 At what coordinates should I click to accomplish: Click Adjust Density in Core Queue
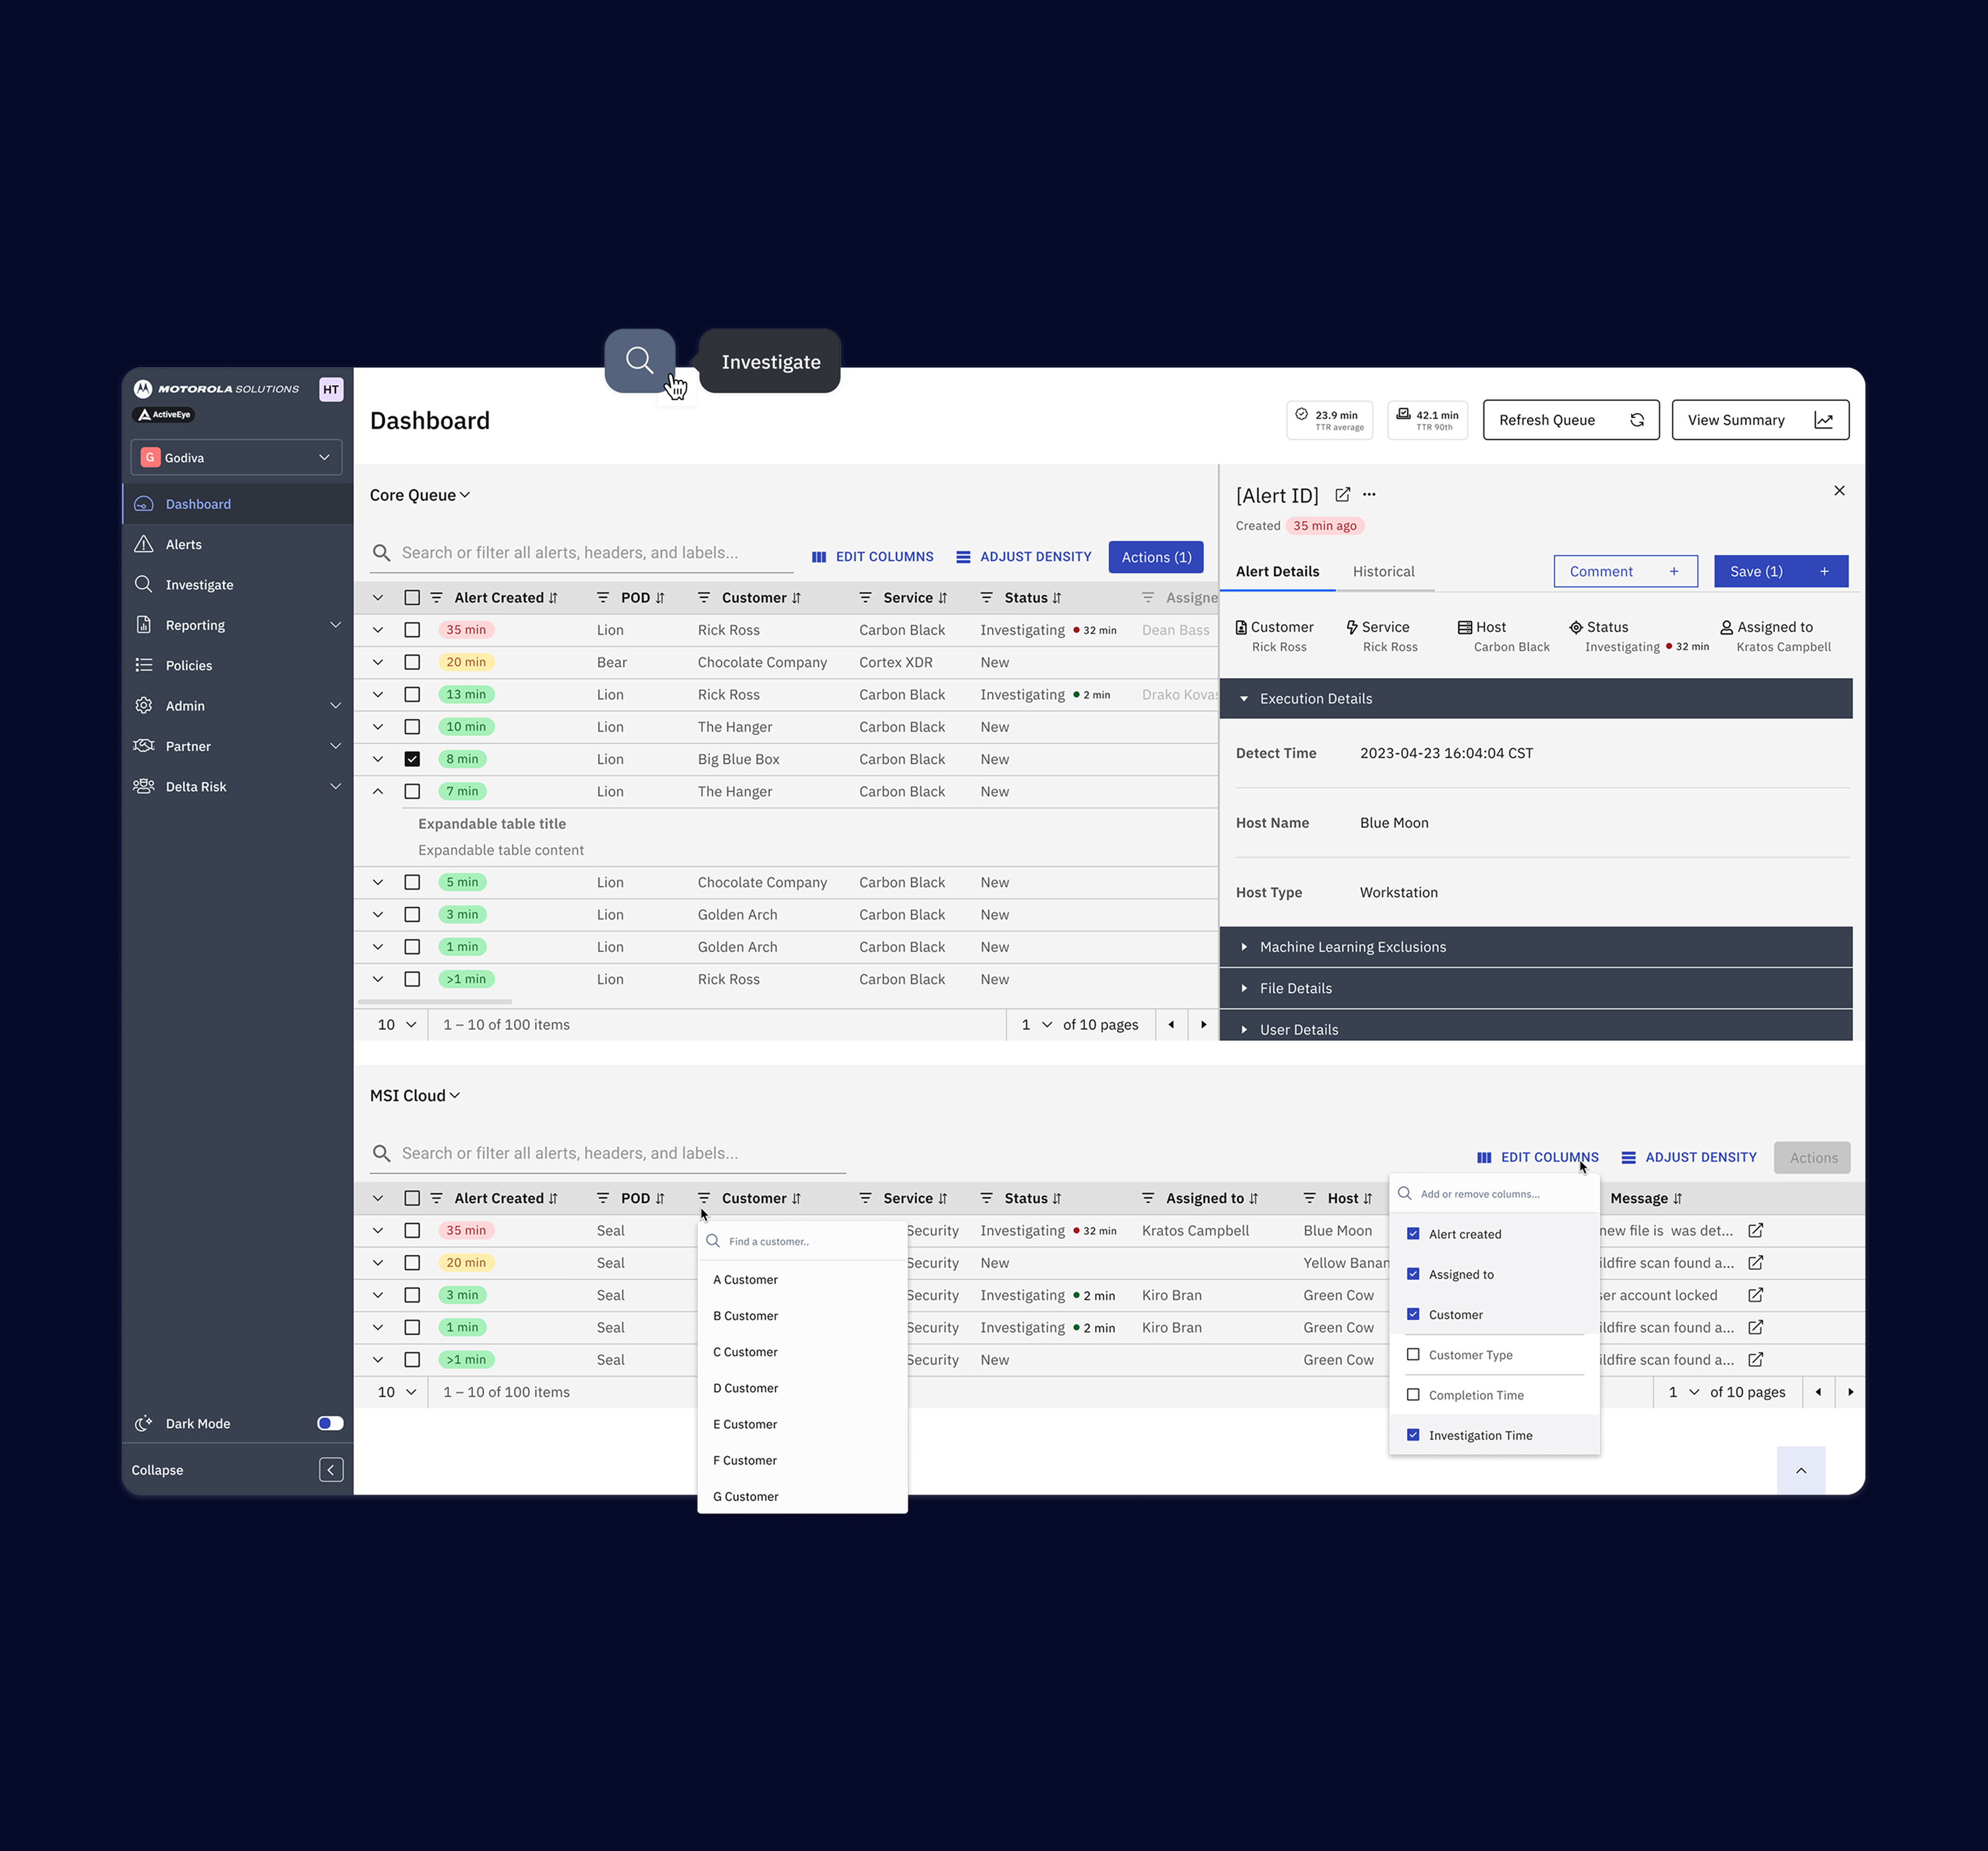point(1023,557)
